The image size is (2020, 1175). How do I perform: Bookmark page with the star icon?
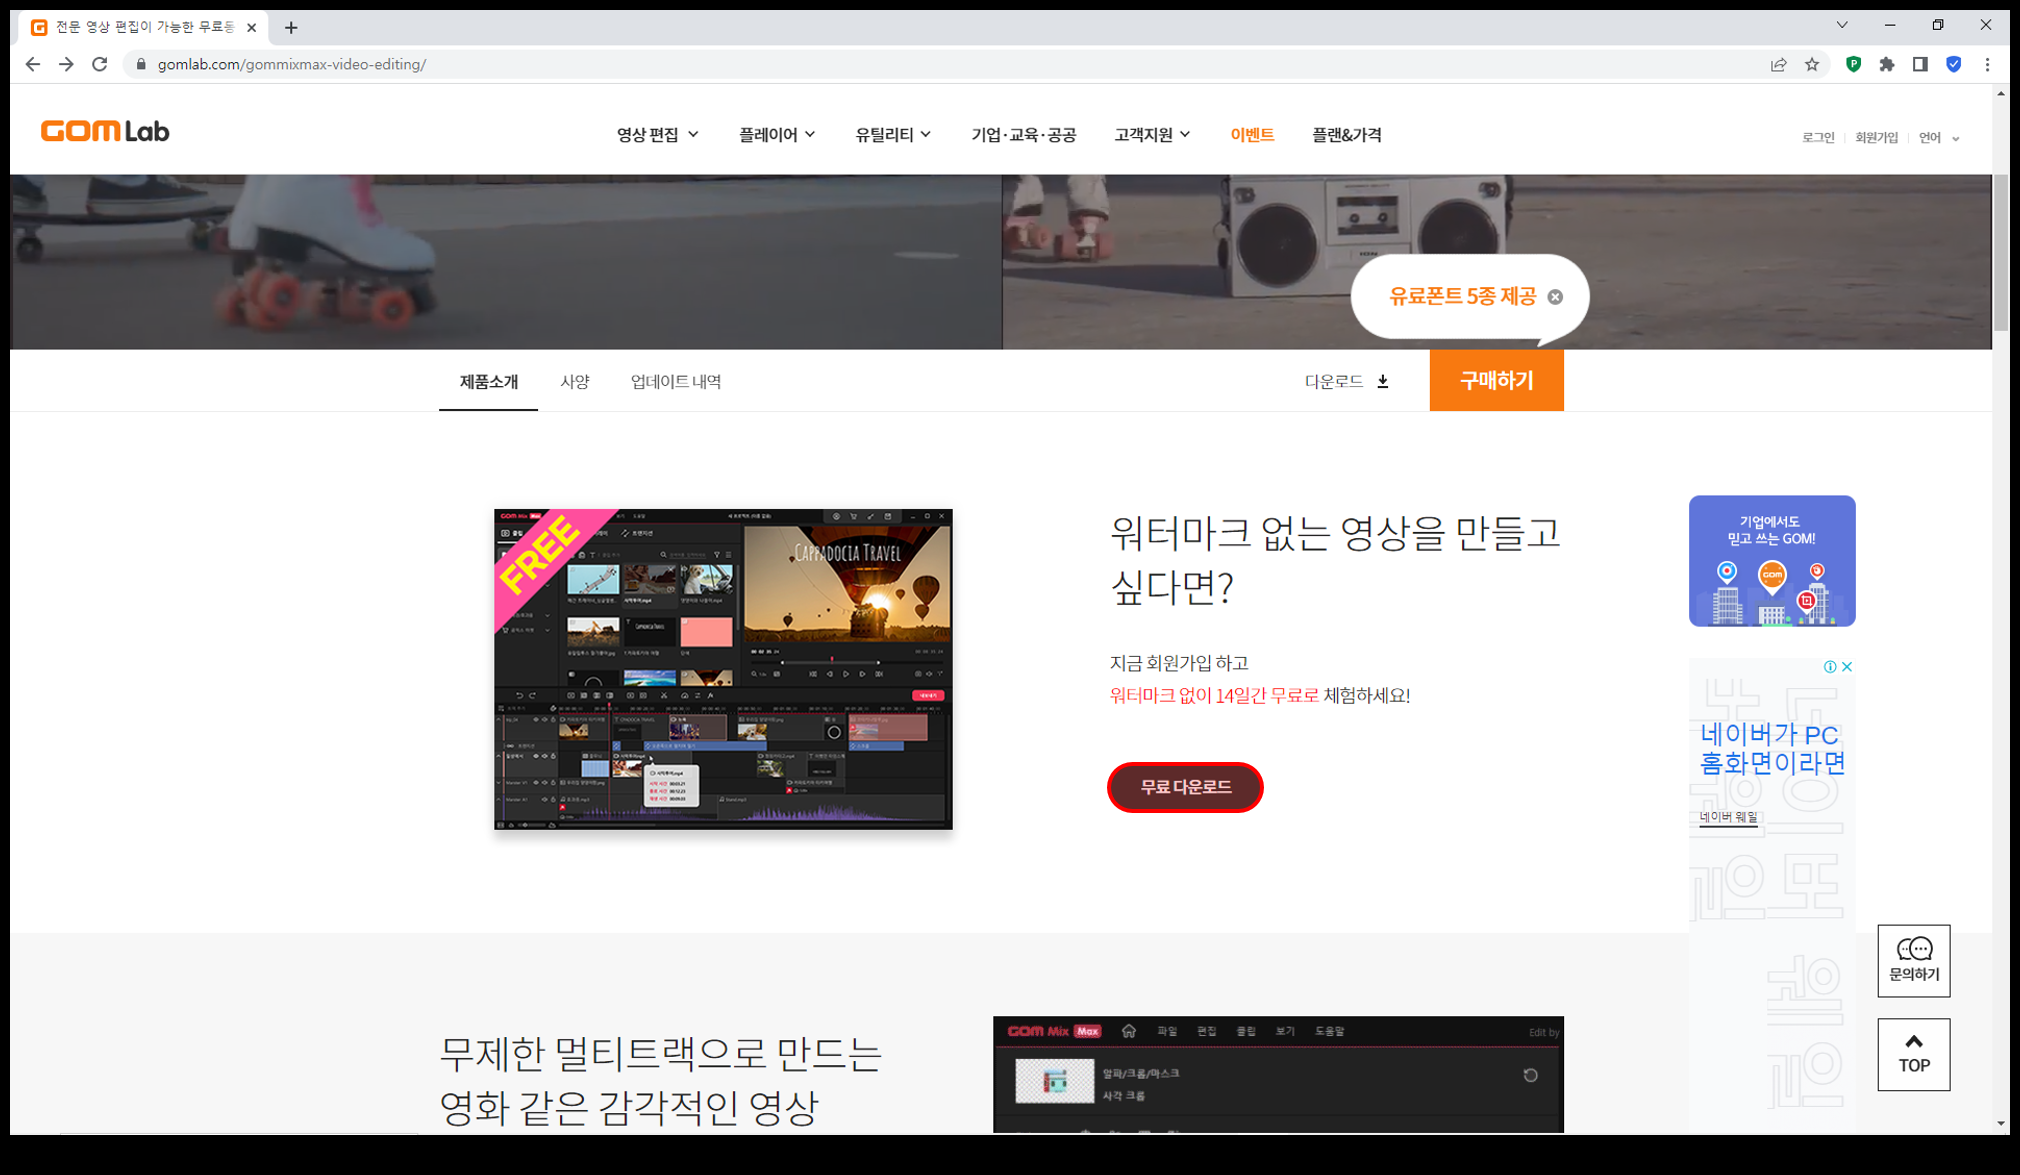pyautogui.click(x=1811, y=64)
